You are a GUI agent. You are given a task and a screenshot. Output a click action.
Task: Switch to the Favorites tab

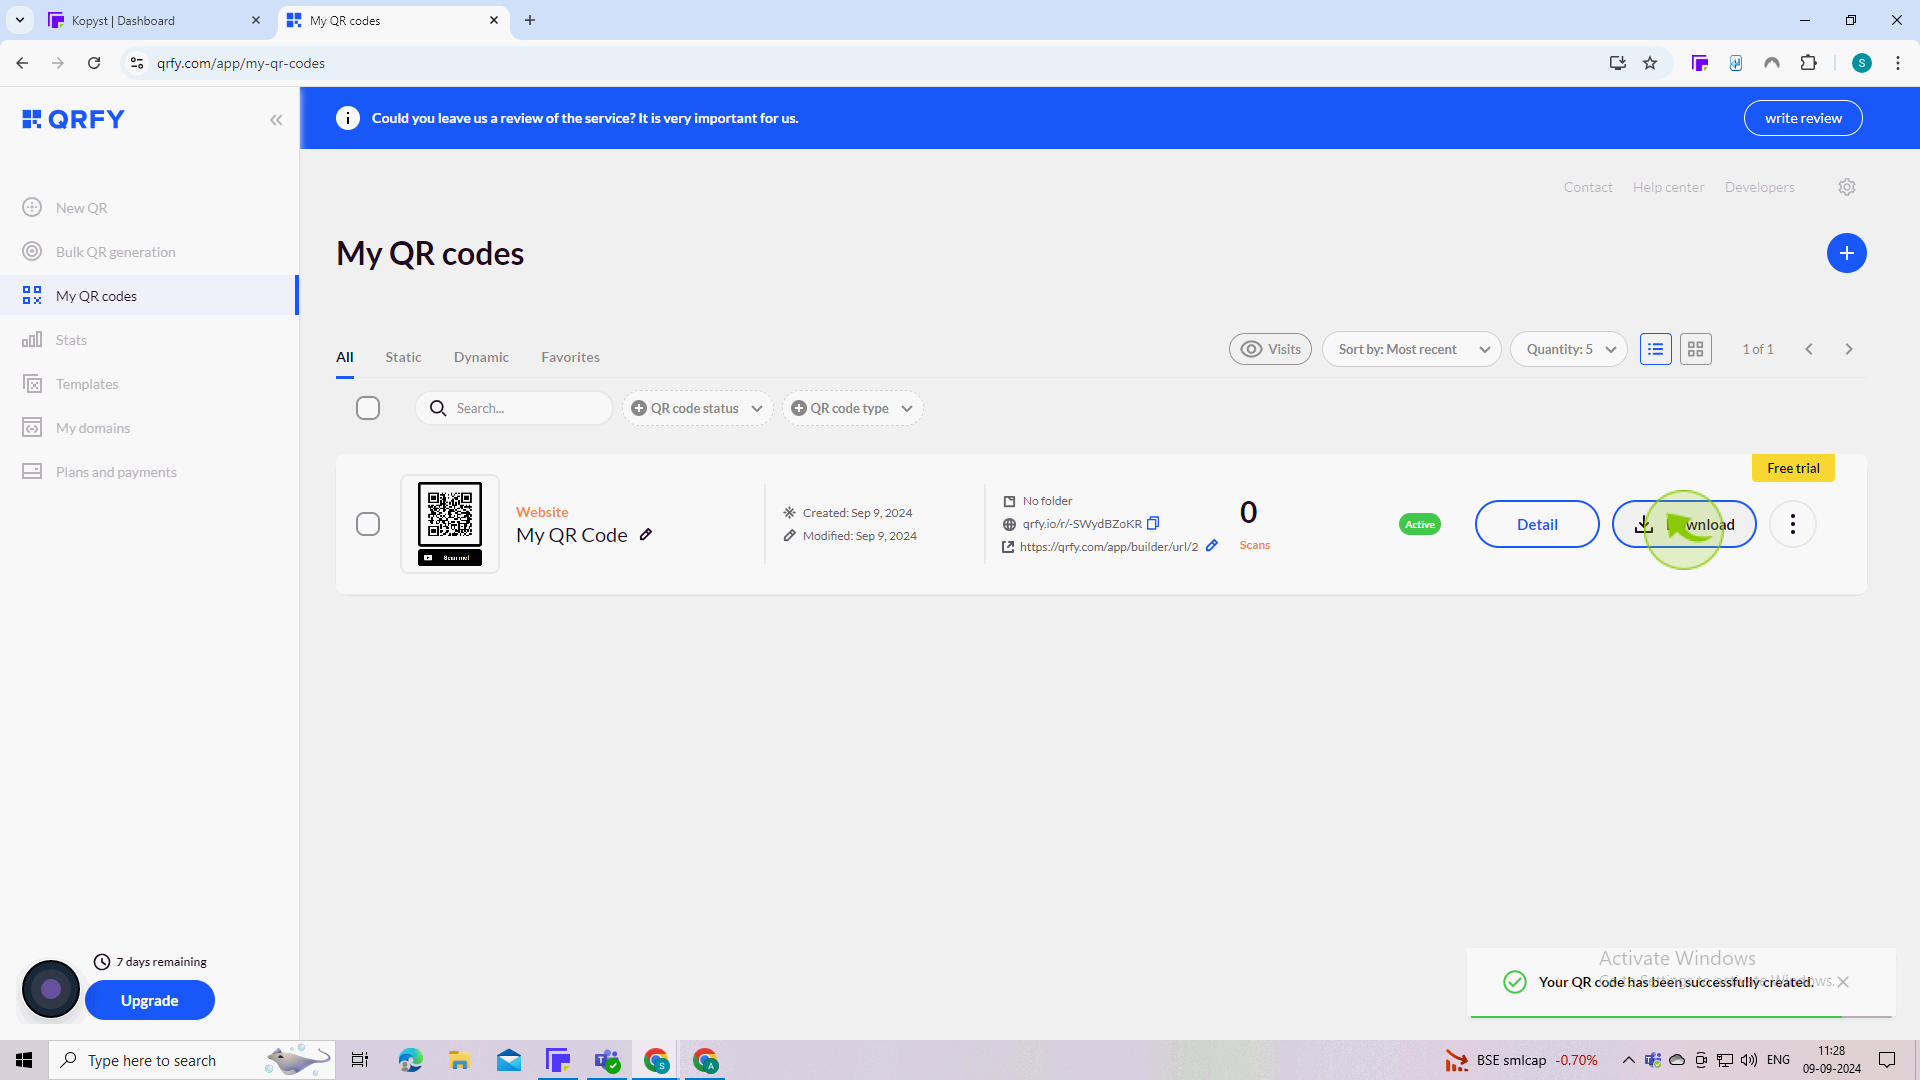tap(570, 357)
